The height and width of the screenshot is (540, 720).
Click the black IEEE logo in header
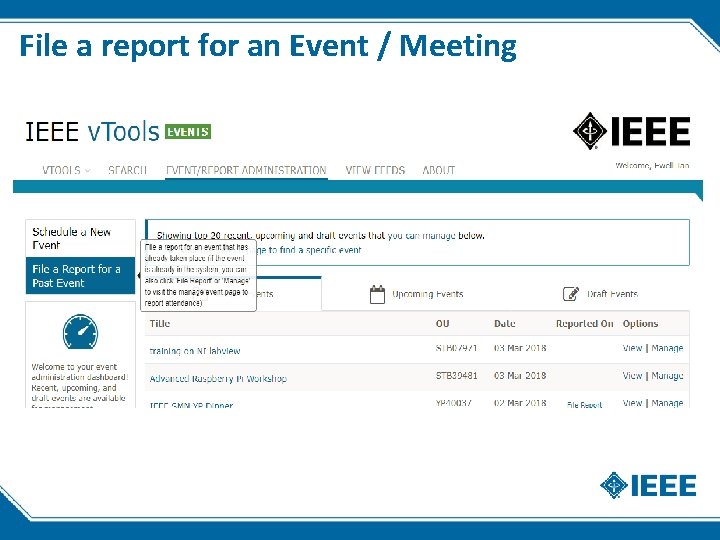click(632, 131)
